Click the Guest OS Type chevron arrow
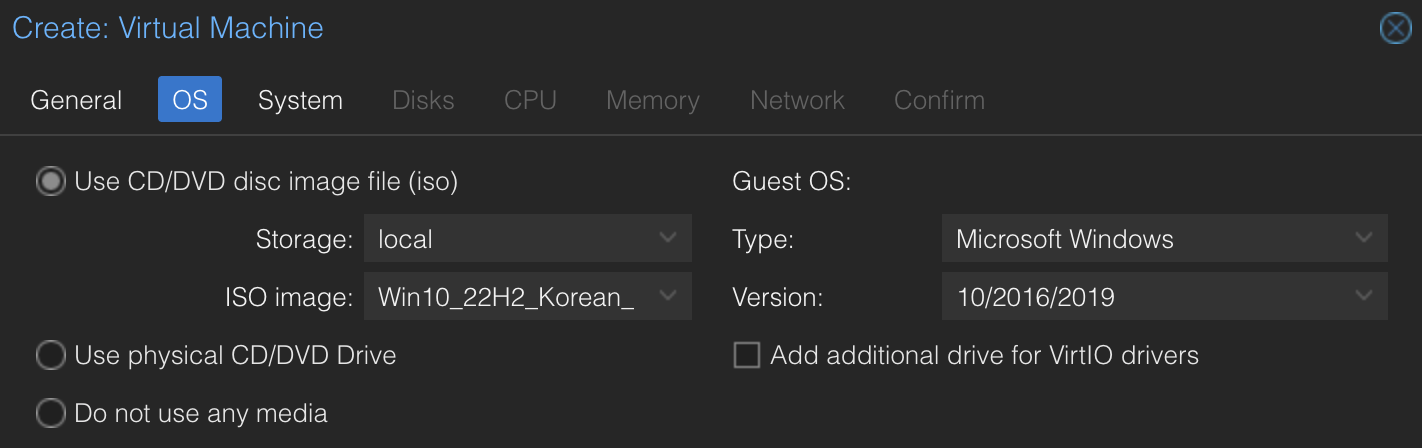The height and width of the screenshot is (448, 1422). (x=1364, y=239)
